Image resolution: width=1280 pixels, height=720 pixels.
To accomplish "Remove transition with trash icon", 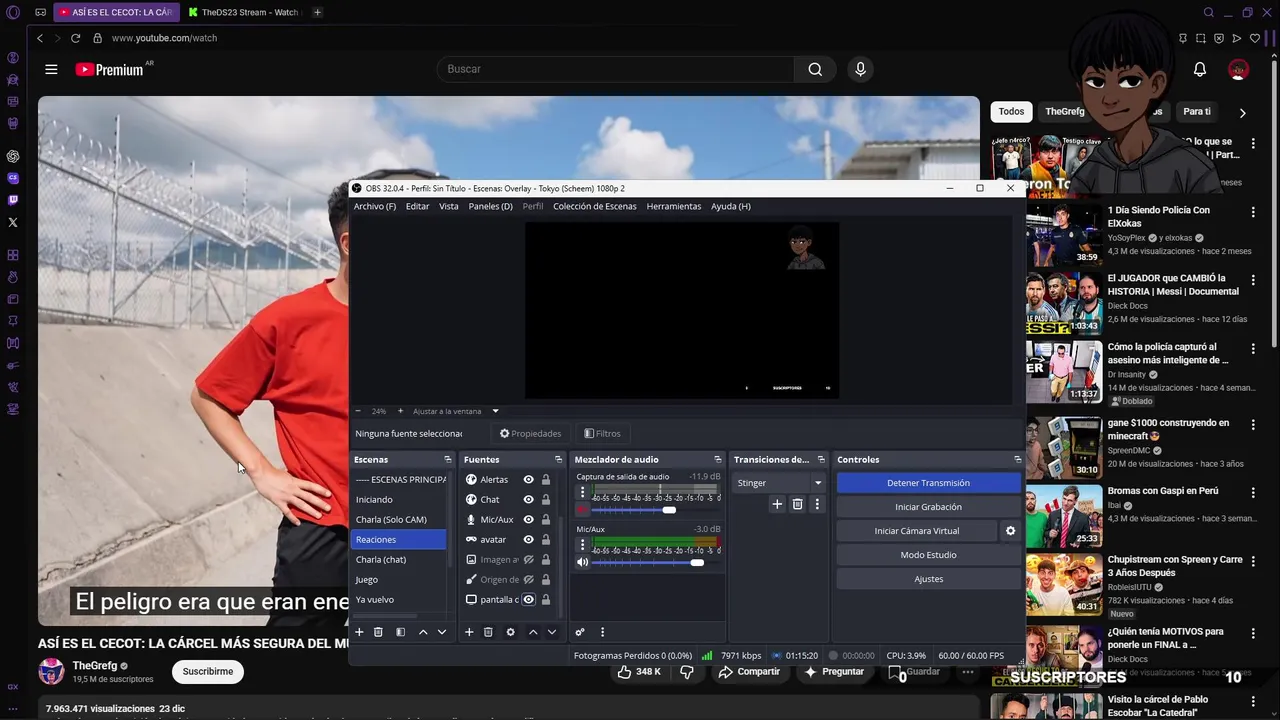I will pyautogui.click(x=797, y=505).
